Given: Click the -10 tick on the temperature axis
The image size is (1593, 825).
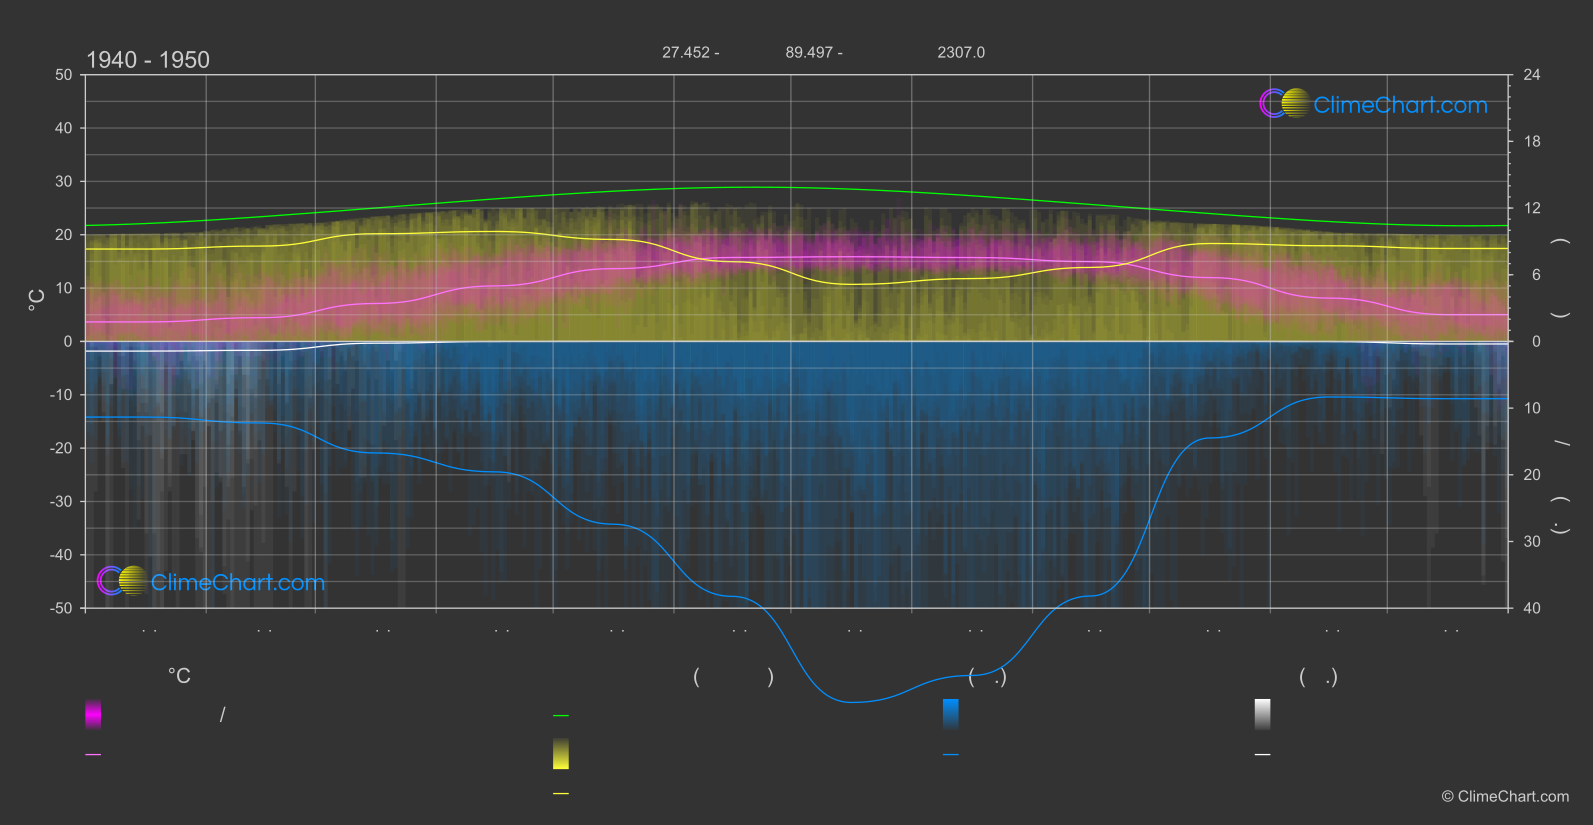Looking at the screenshot, I should click(x=61, y=395).
